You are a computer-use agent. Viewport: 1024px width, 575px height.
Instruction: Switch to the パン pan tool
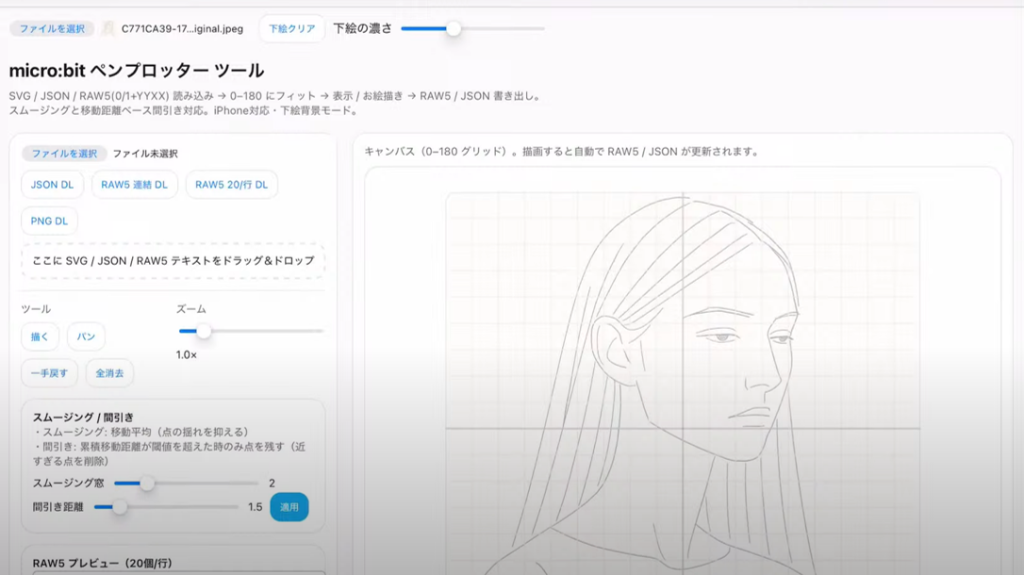coord(87,337)
